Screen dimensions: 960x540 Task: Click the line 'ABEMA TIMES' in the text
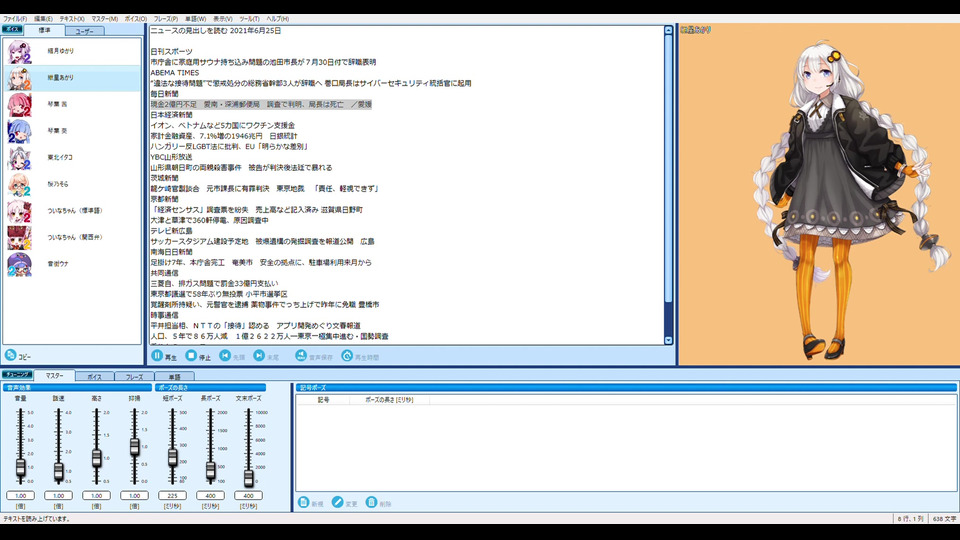[x=175, y=73]
